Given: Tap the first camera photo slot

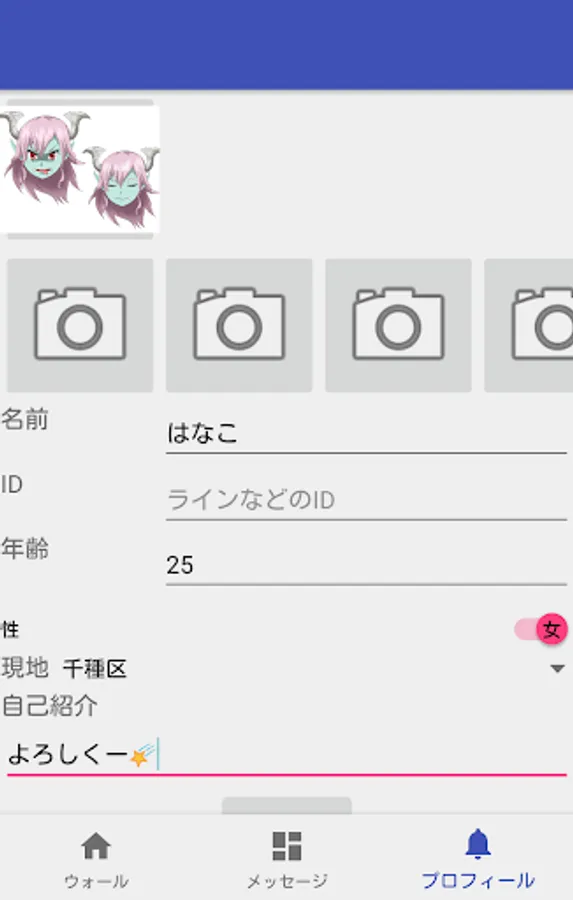Looking at the screenshot, I should 80,325.
